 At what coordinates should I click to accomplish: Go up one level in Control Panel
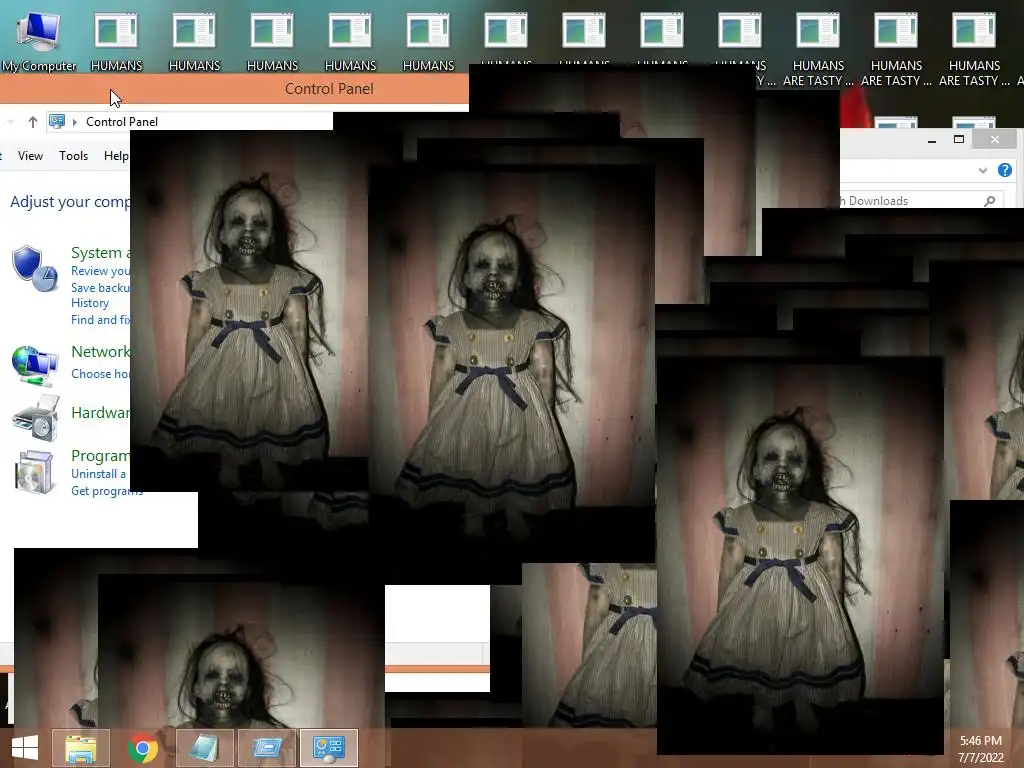33,122
